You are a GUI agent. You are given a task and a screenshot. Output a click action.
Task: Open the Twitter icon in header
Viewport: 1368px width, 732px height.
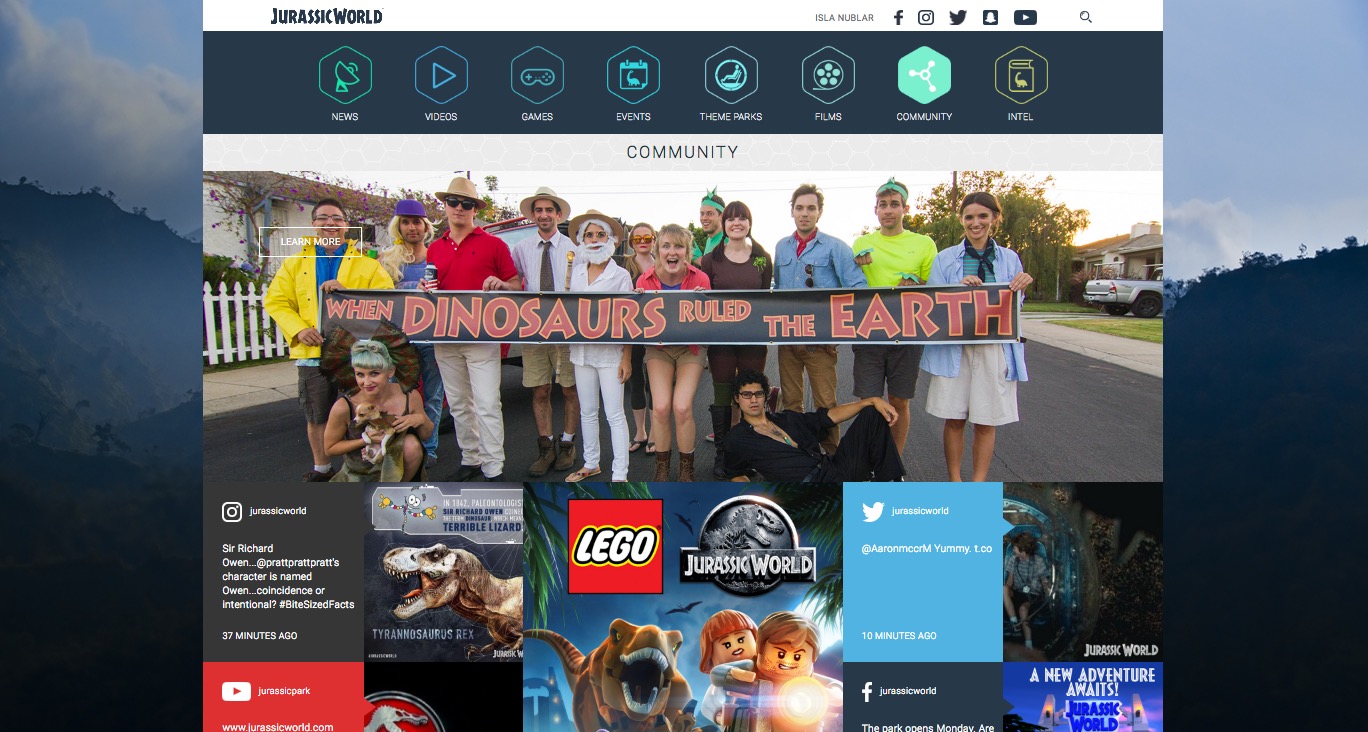958,17
